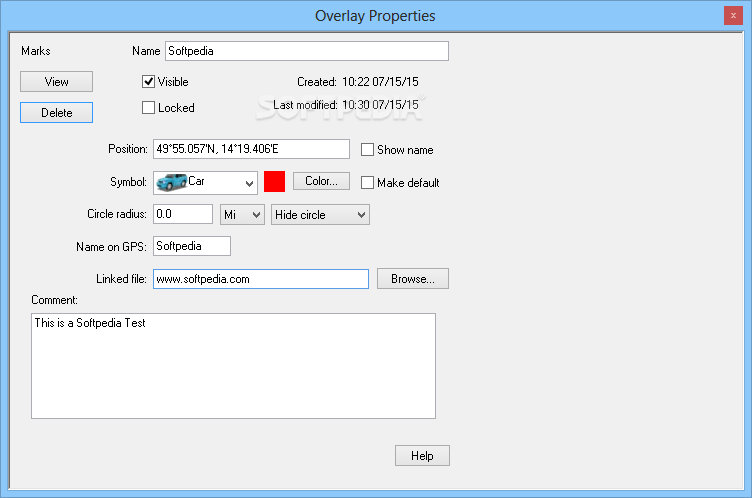Click inside the Name field containing Softpedia
Image resolution: width=752 pixels, height=498 pixels.
coord(307,51)
